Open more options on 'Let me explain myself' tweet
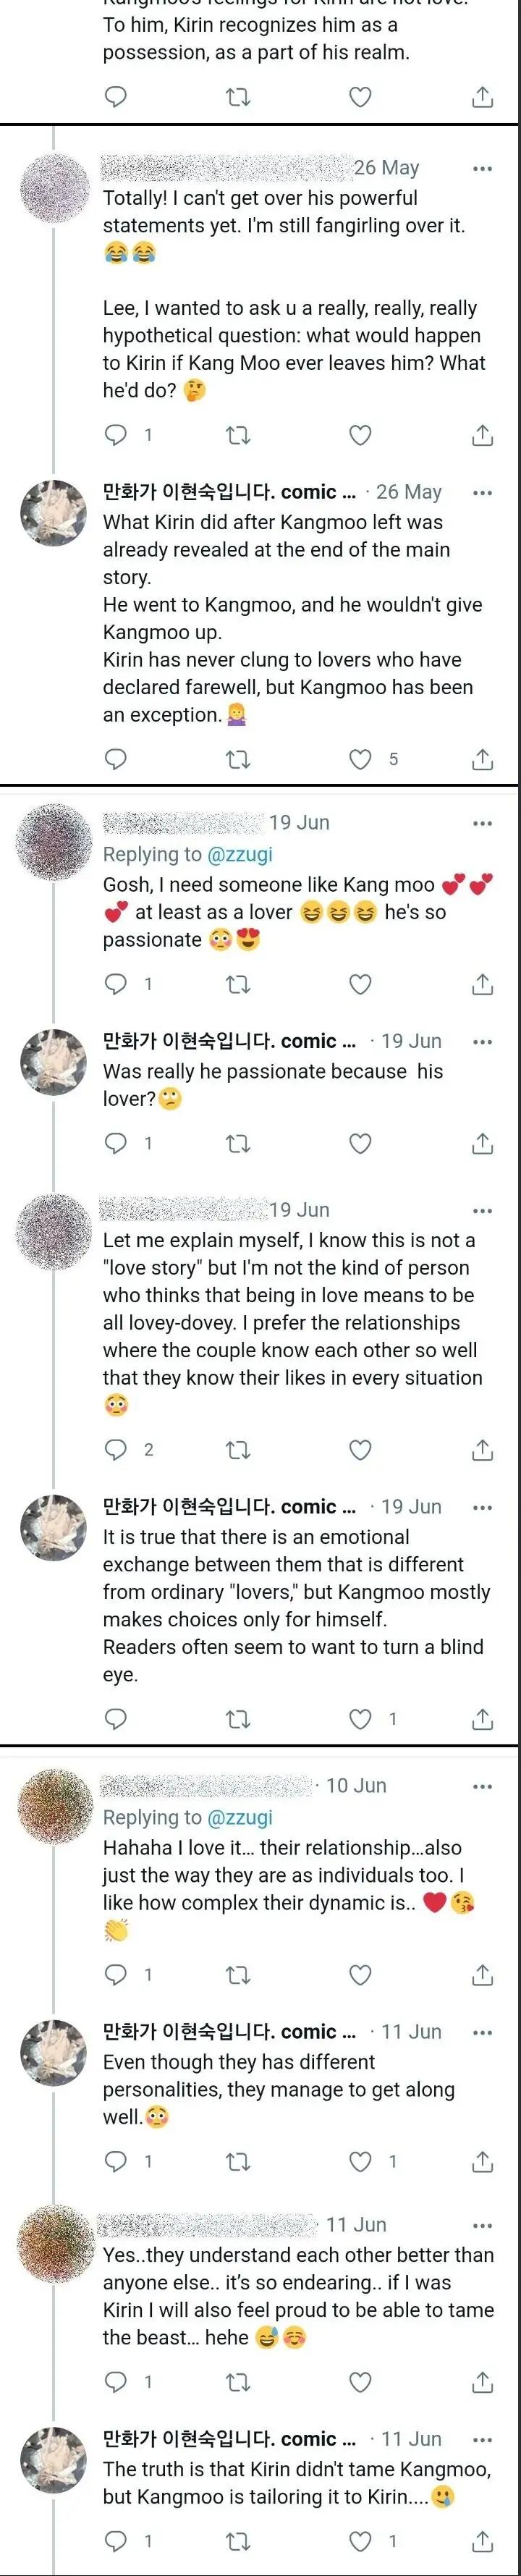Screen dimensions: 521x2576 [482, 1210]
